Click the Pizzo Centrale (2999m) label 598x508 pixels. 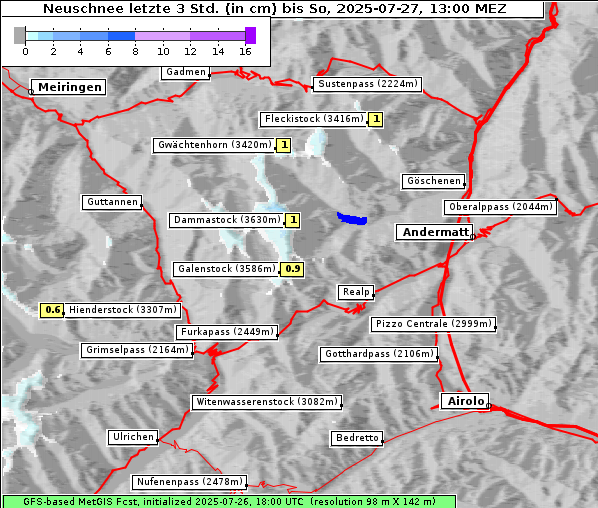point(434,324)
